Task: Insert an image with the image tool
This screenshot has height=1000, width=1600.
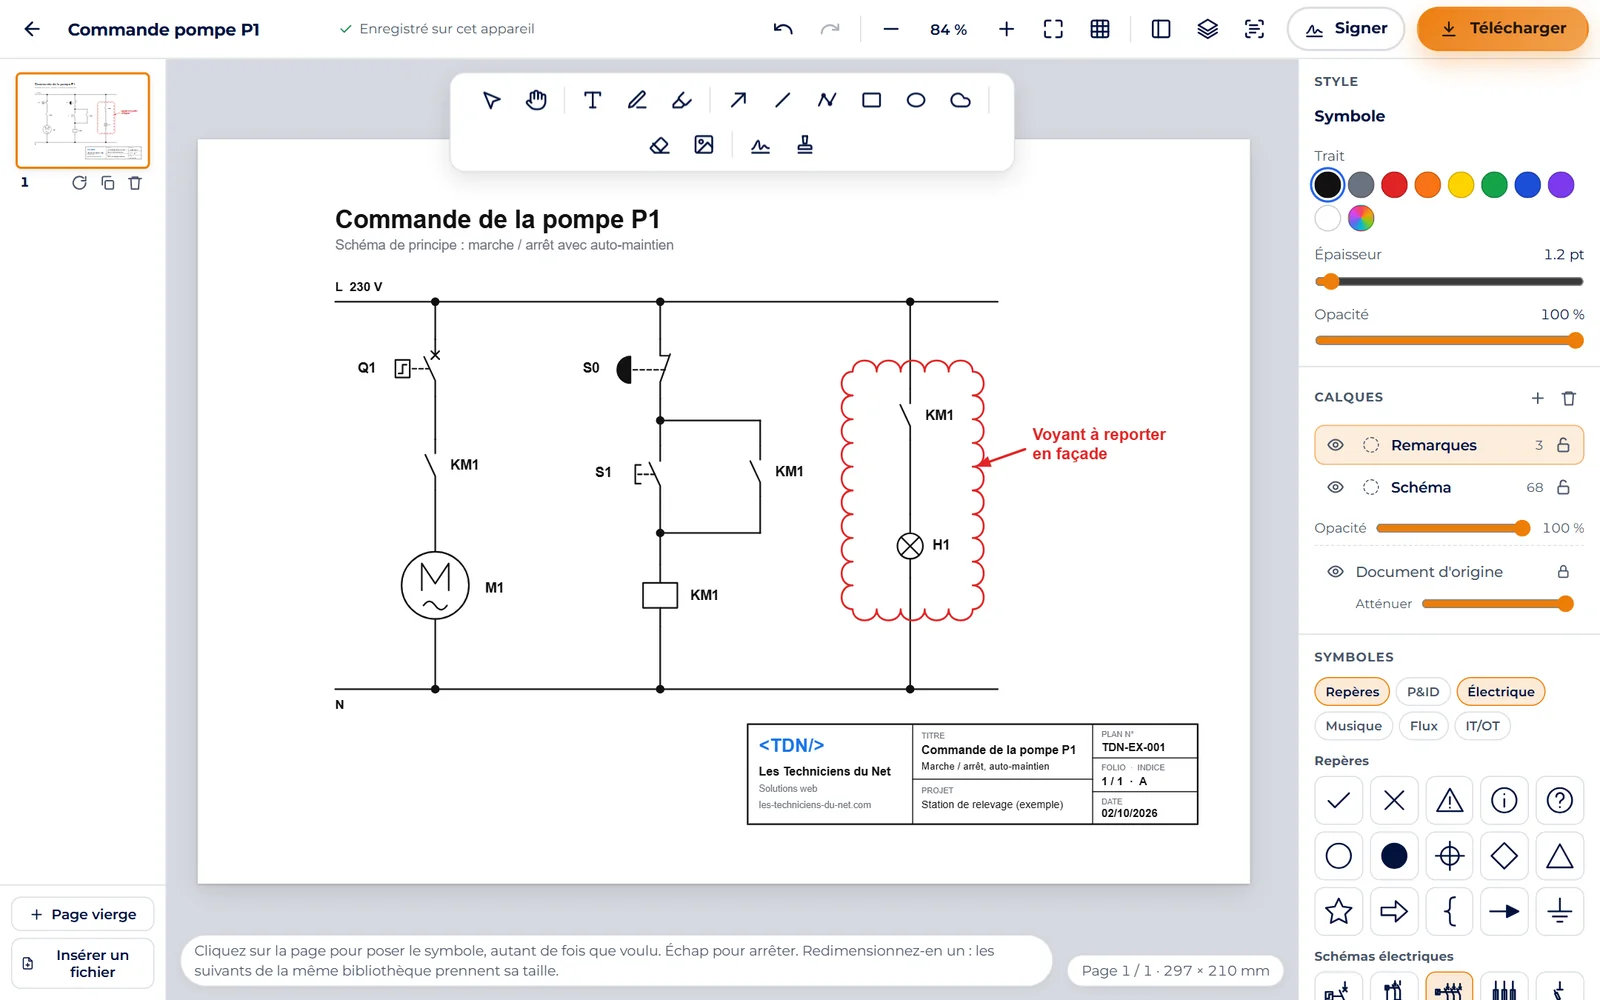Action: click(704, 145)
